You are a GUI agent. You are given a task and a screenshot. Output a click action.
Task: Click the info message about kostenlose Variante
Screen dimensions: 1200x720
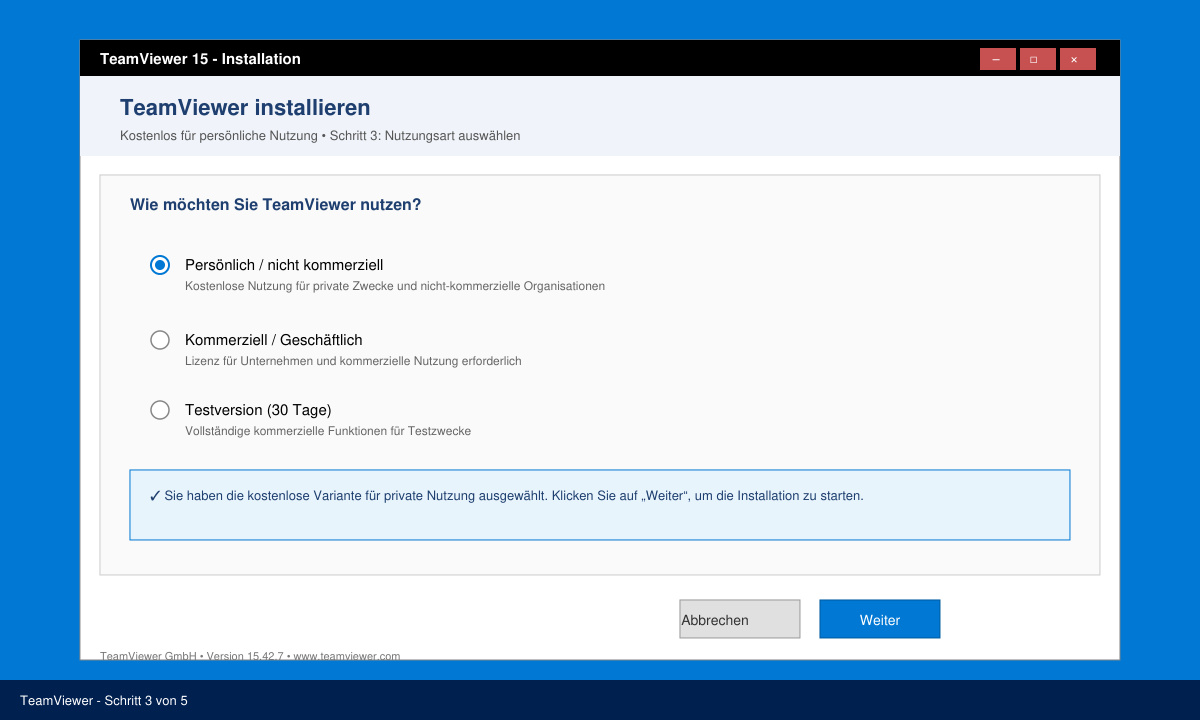pos(600,505)
